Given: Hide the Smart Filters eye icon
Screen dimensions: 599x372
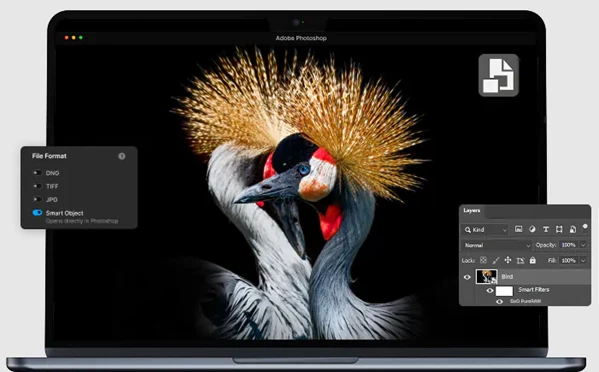Looking at the screenshot, I should coord(490,291).
